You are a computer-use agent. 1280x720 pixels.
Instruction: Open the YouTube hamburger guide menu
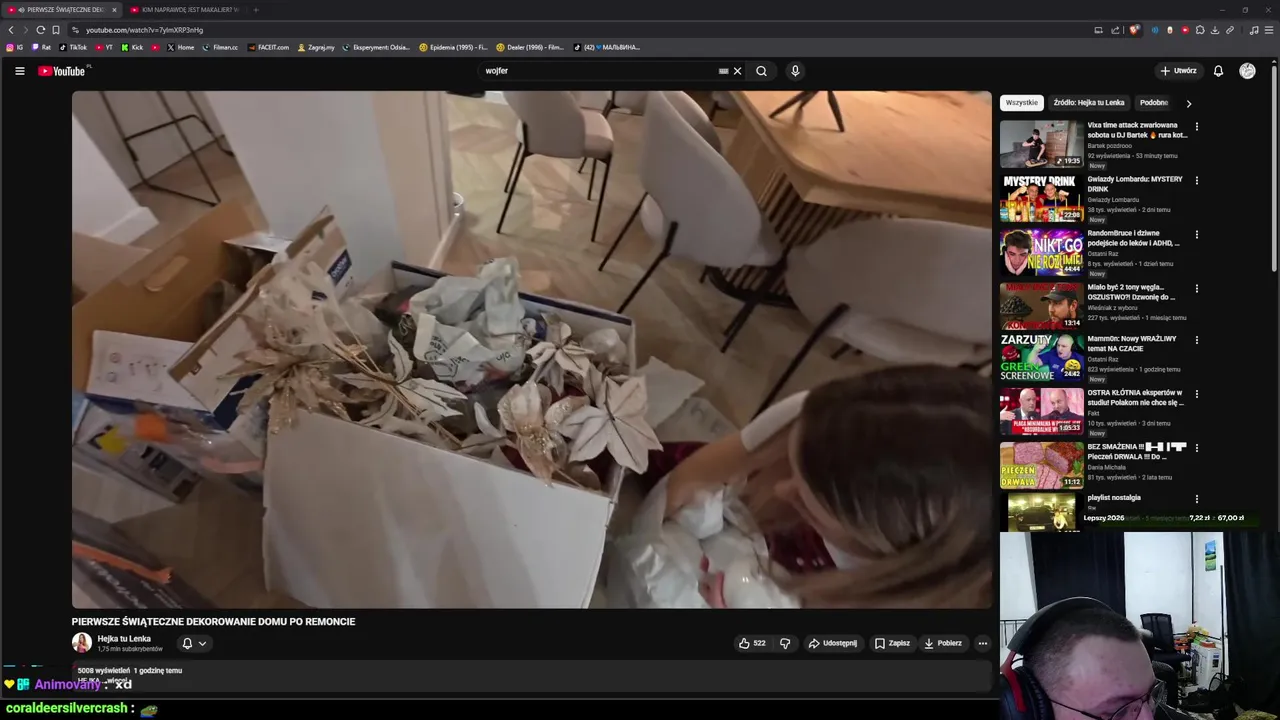pos(19,71)
